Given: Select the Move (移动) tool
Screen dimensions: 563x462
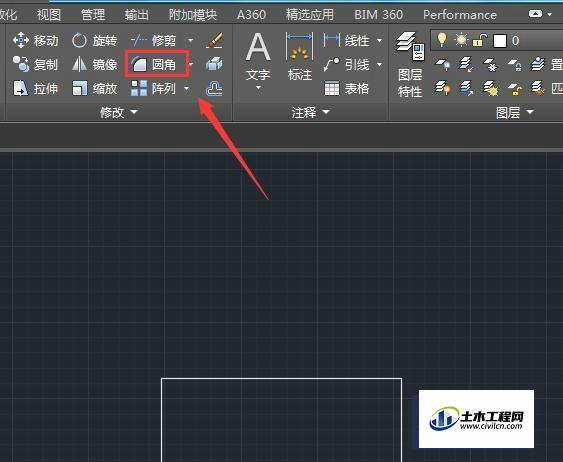Looking at the screenshot, I should pyautogui.click(x=35, y=41).
